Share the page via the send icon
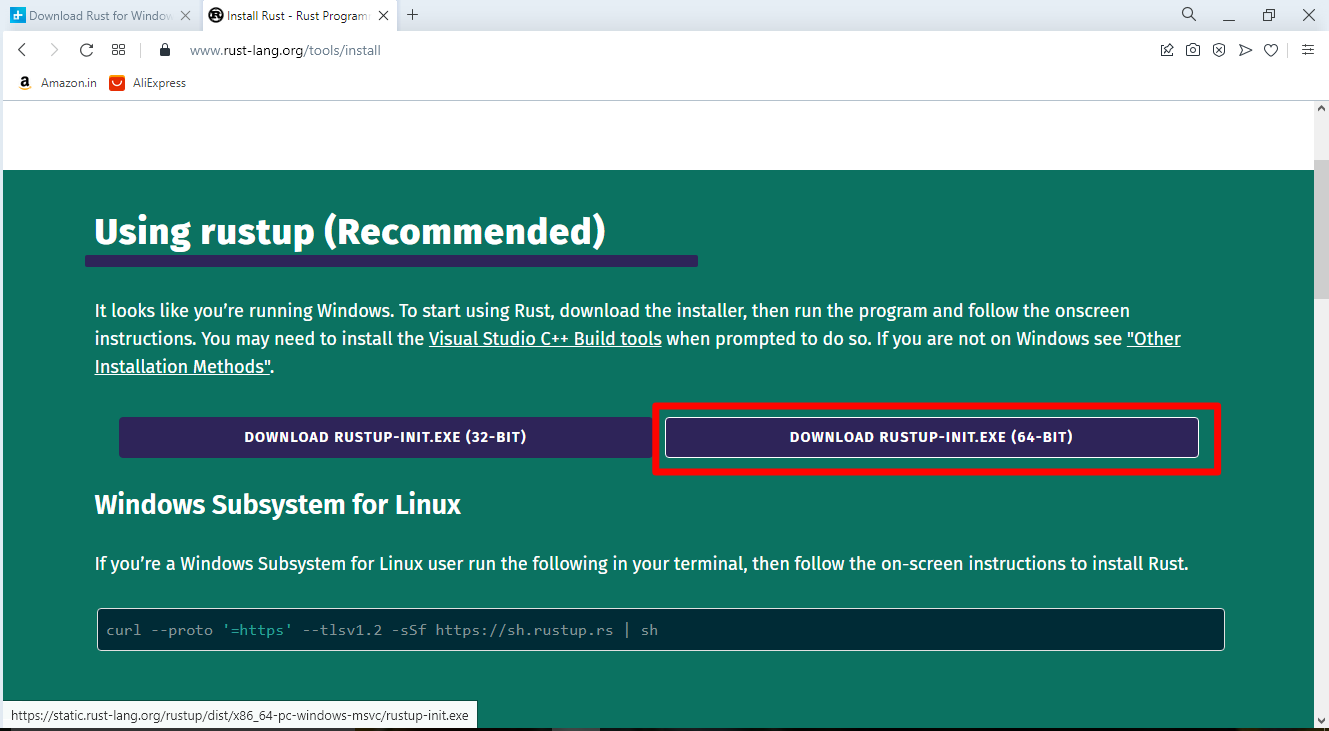This screenshot has width=1329, height=731. tap(1245, 49)
